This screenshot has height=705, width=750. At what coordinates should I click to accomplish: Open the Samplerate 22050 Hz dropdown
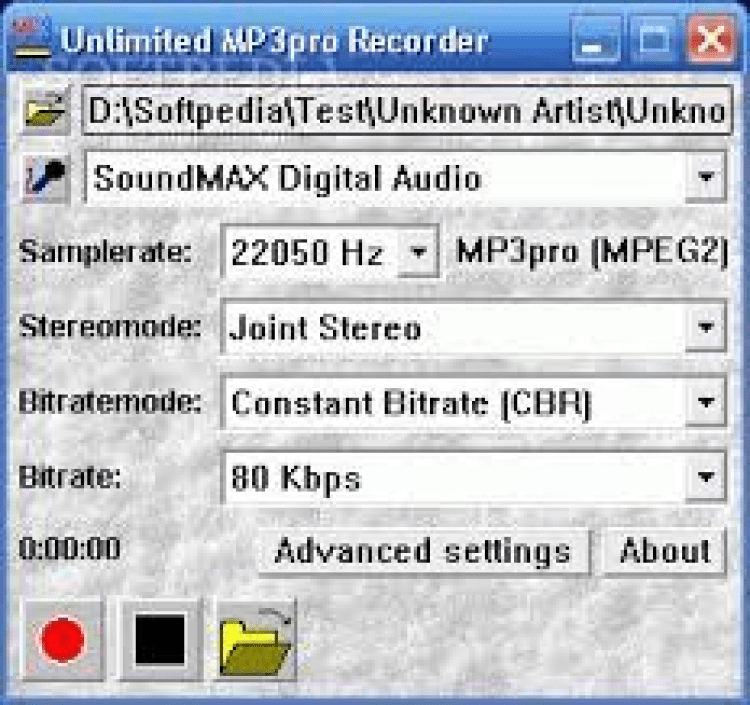pyautogui.click(x=330, y=252)
